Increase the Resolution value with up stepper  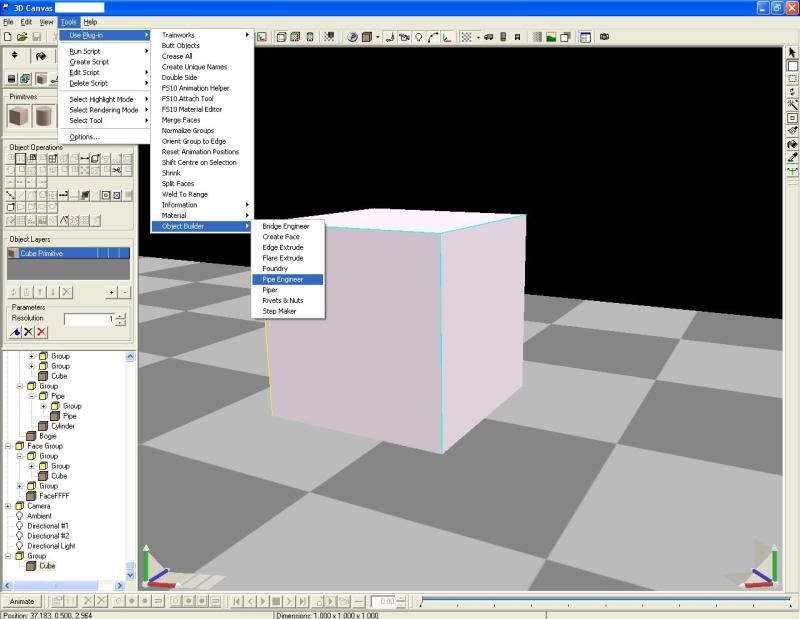[x=120, y=315]
